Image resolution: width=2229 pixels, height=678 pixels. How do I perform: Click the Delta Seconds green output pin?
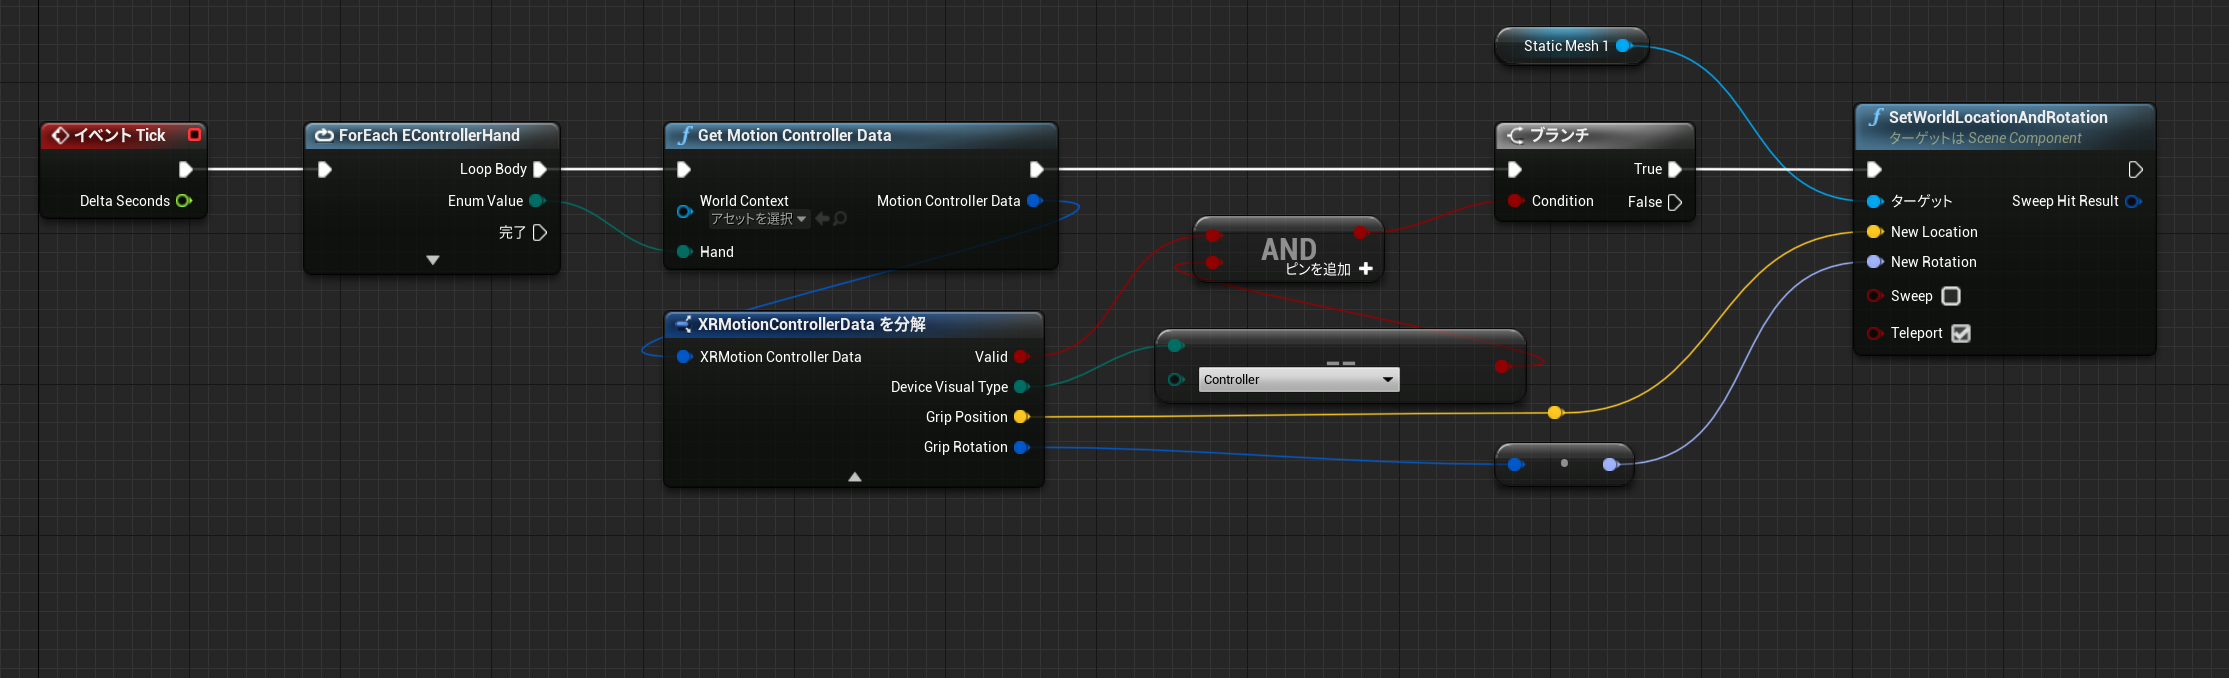[184, 201]
